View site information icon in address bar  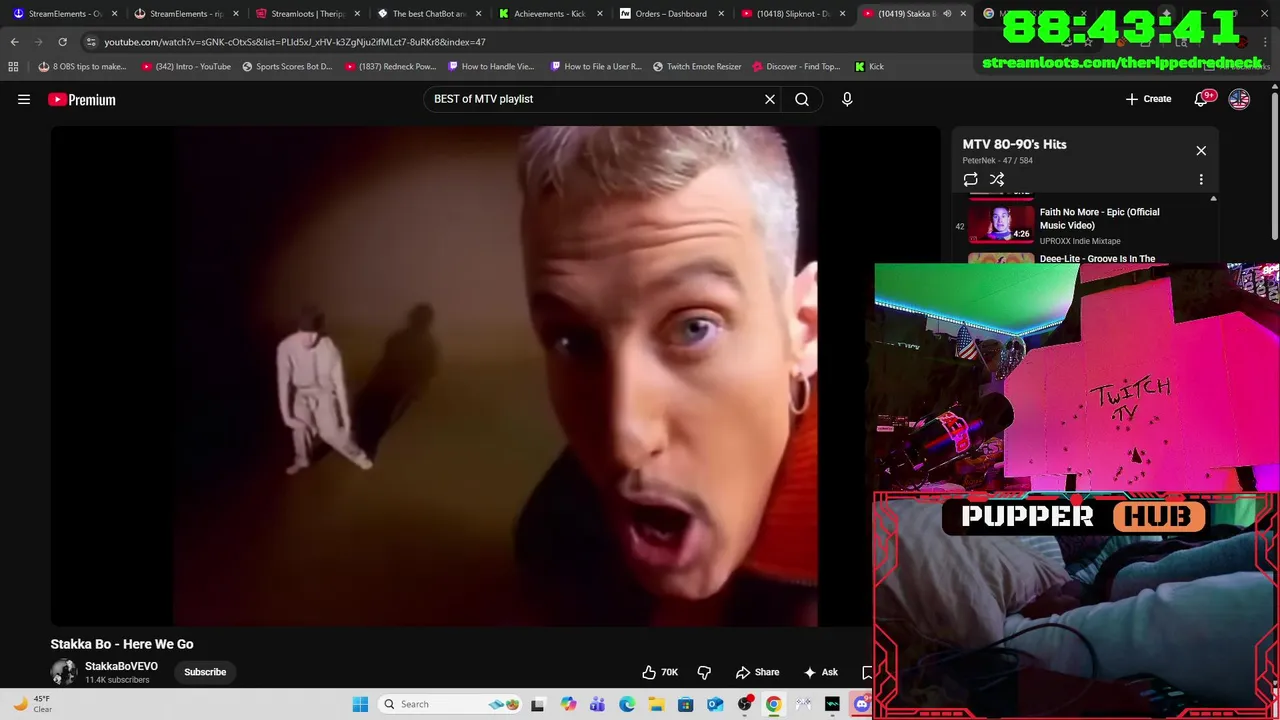[91, 42]
